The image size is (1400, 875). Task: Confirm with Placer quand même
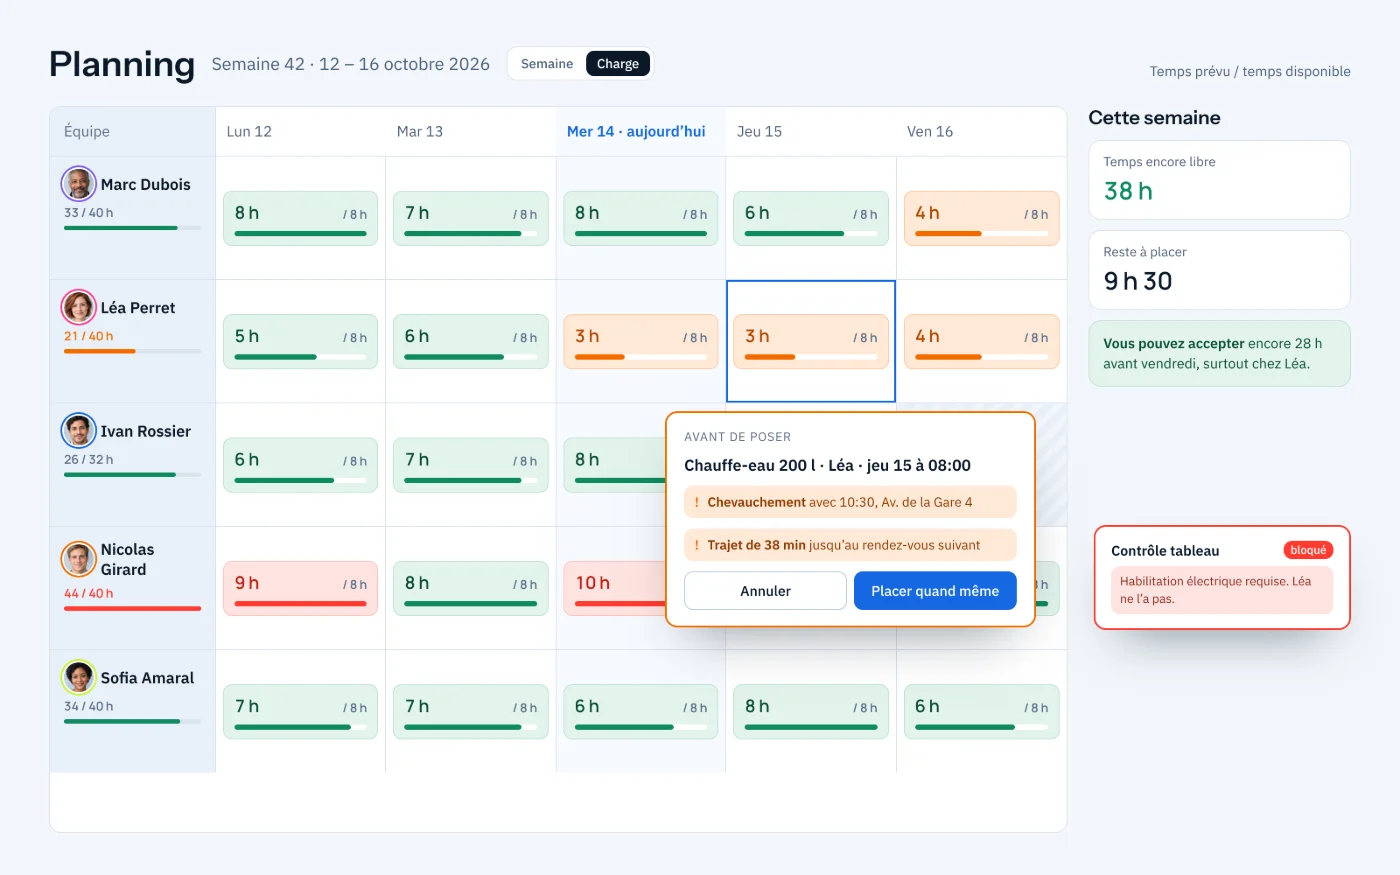(x=935, y=591)
